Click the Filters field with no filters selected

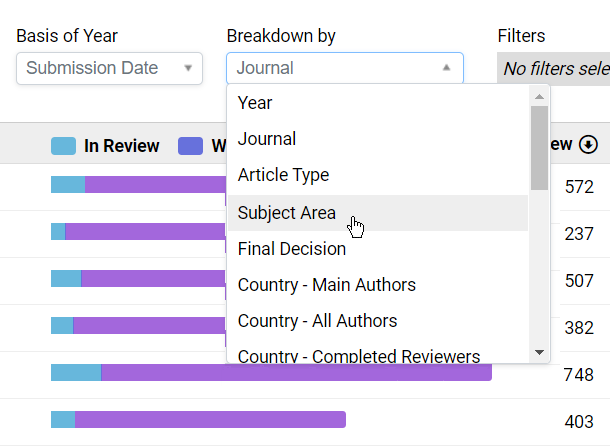click(555, 68)
